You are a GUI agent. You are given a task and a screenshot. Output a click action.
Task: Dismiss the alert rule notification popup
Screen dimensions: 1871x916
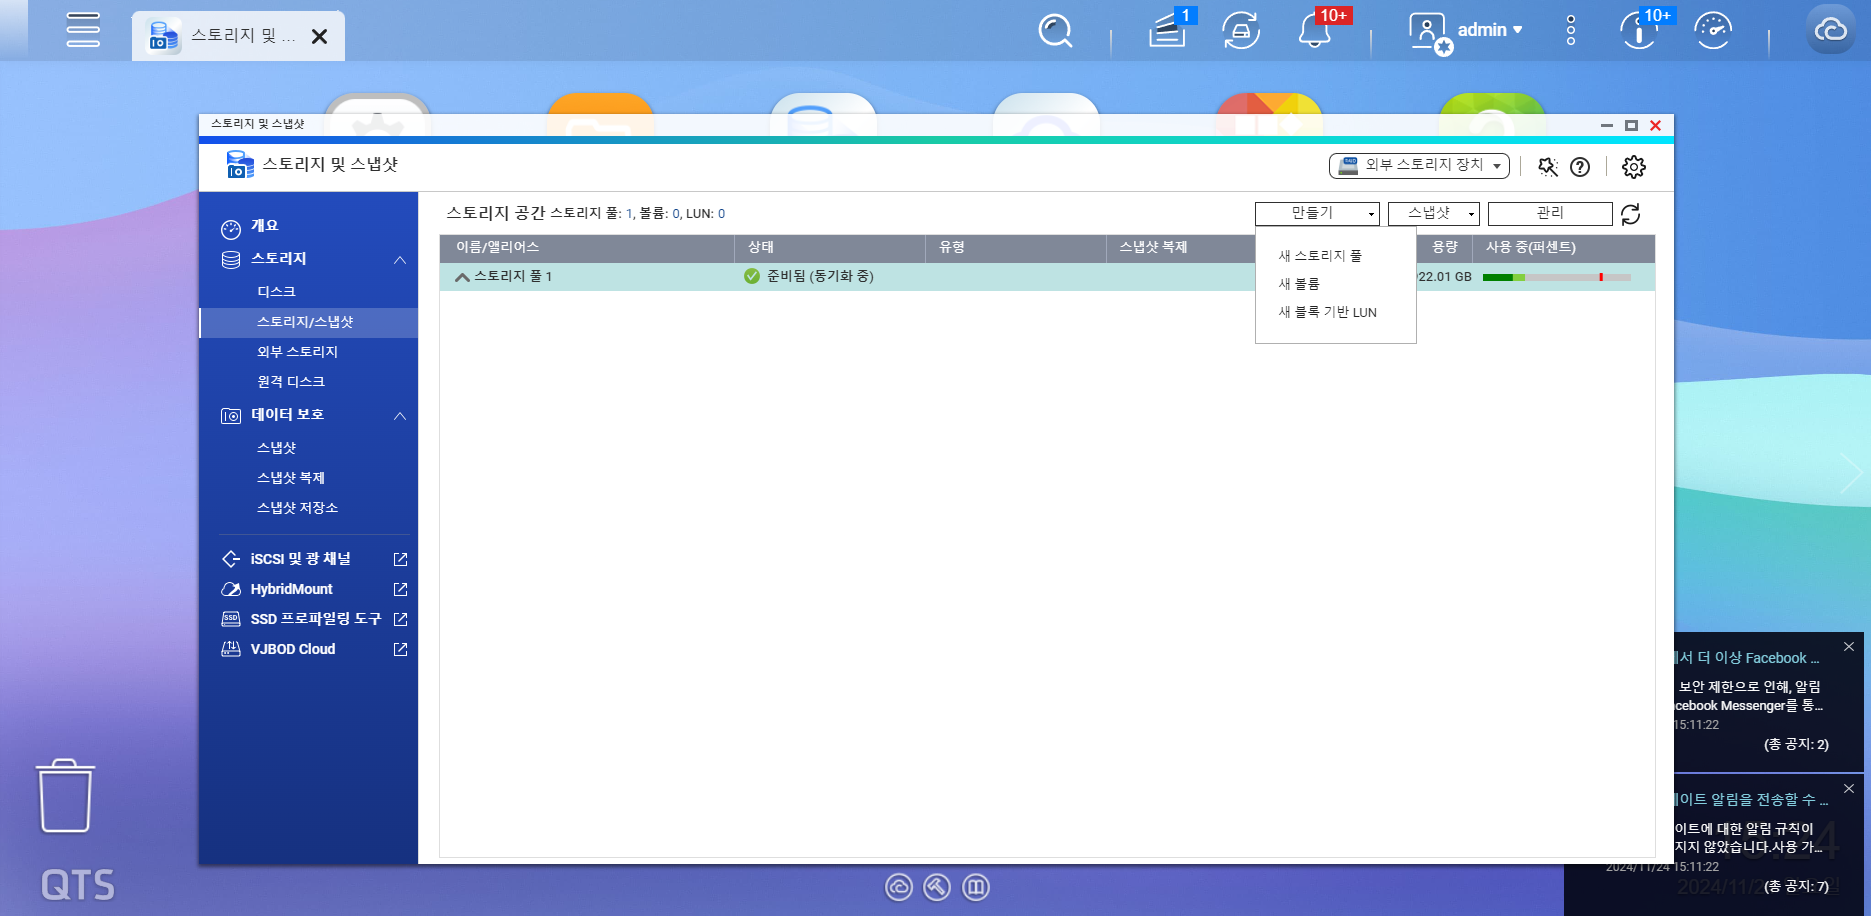pyautogui.click(x=1849, y=789)
